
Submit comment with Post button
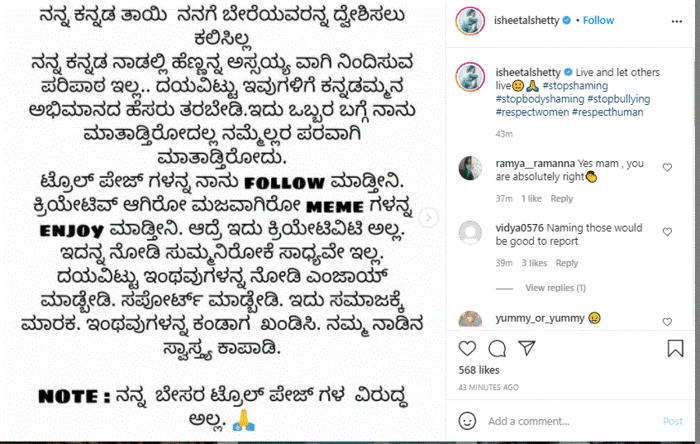click(672, 421)
